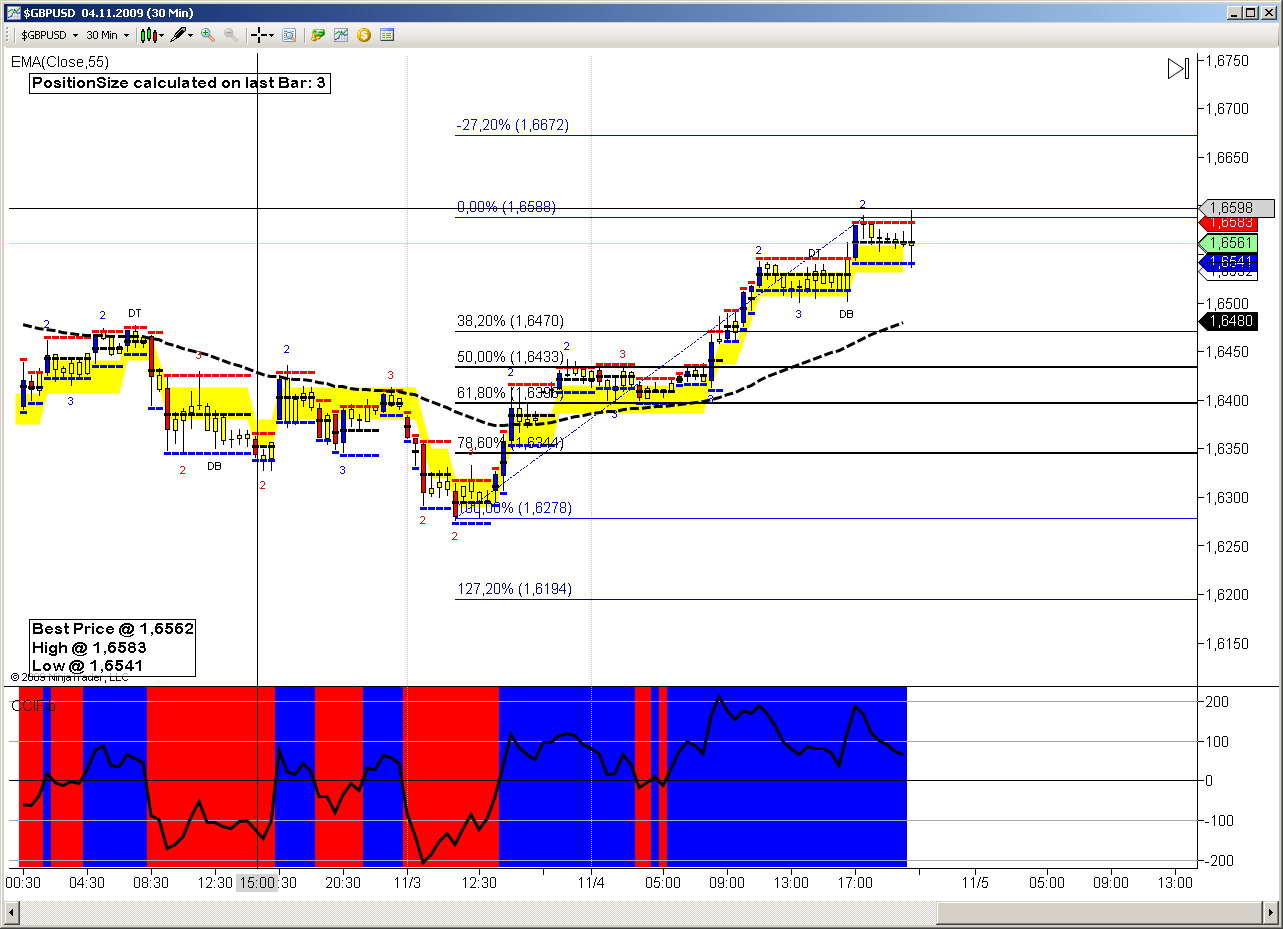Open the chart properties grid icon
The height and width of the screenshot is (929, 1283).
[387, 35]
